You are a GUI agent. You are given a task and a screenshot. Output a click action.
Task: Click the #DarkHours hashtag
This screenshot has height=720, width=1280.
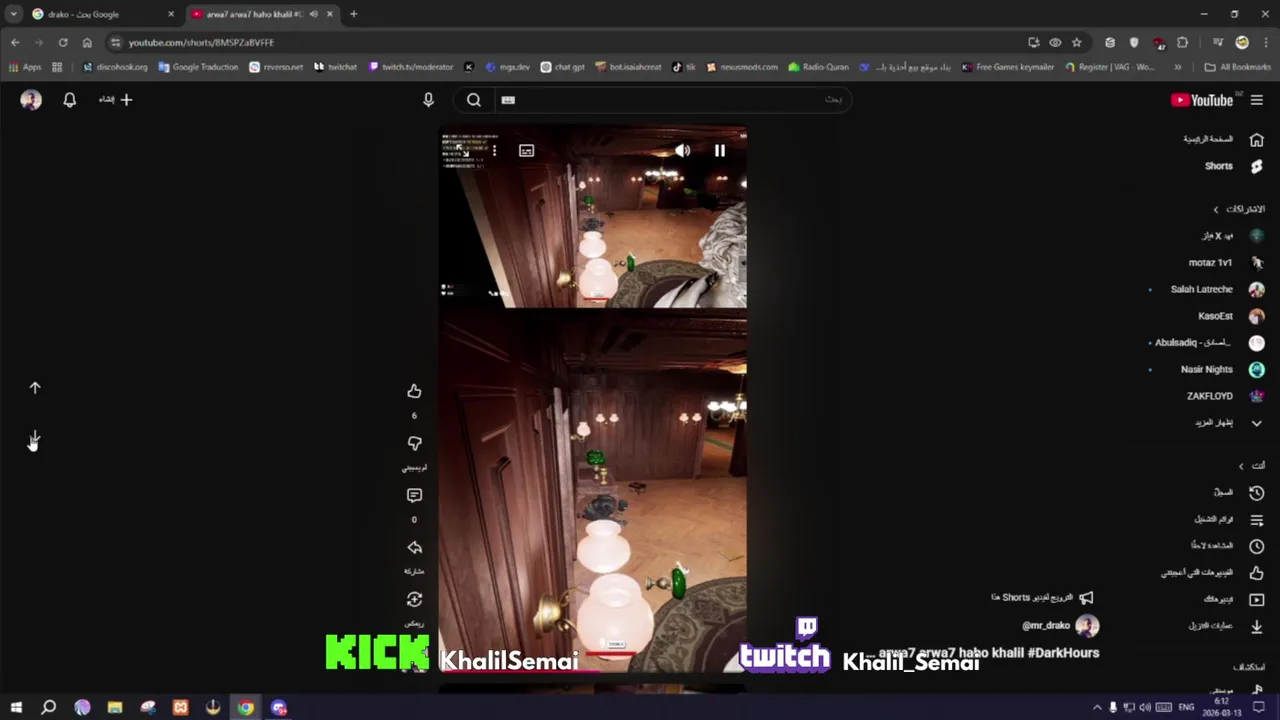click(x=1063, y=653)
